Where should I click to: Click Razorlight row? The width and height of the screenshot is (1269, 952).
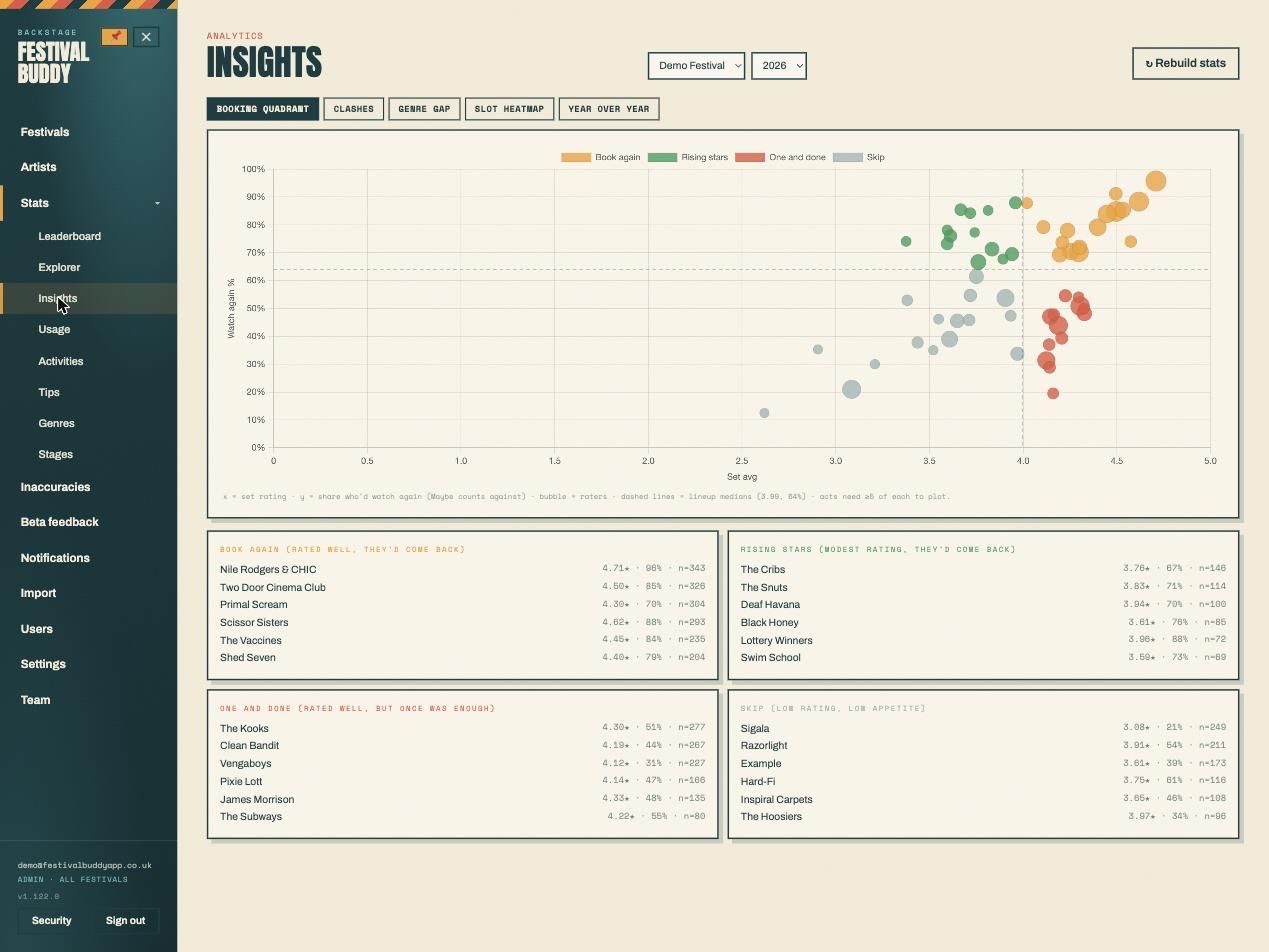coord(983,745)
